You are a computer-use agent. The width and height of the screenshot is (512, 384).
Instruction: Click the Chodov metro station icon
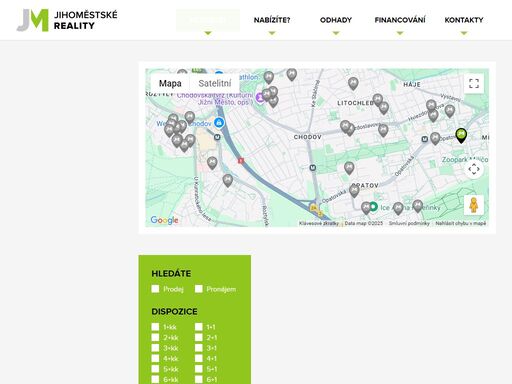coord(217,137)
